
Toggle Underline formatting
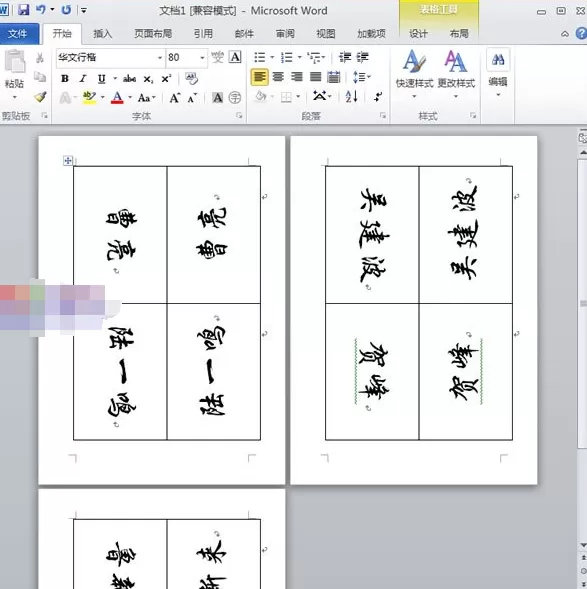[101, 79]
